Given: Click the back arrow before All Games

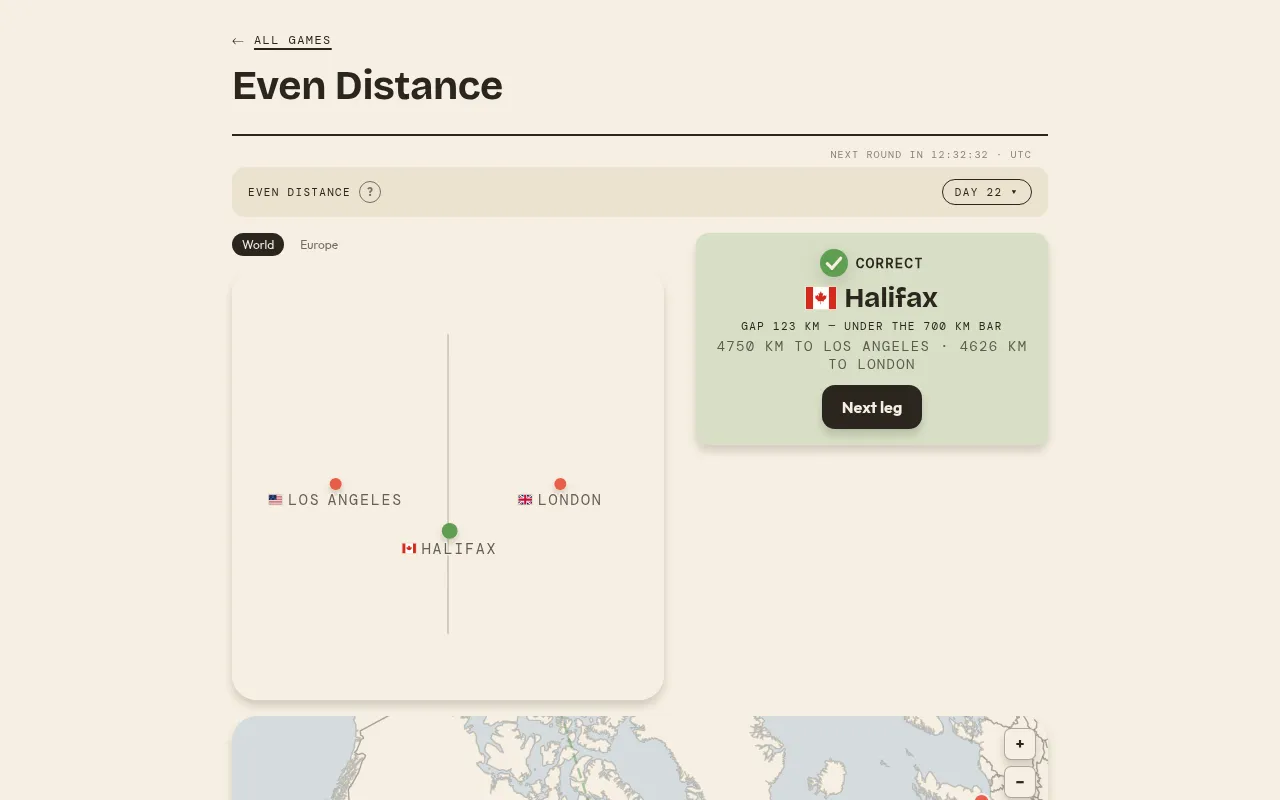Looking at the screenshot, I should click(238, 41).
